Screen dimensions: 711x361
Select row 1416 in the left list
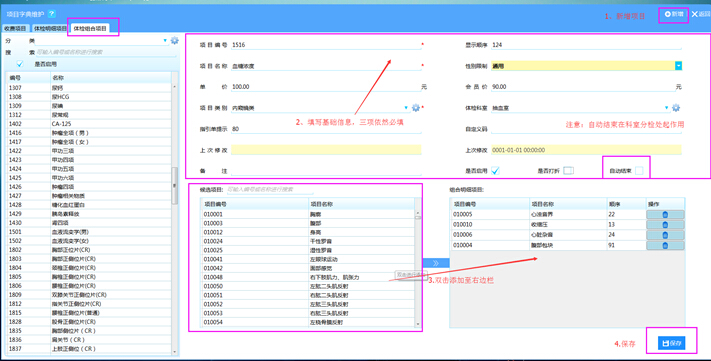(x=89, y=133)
